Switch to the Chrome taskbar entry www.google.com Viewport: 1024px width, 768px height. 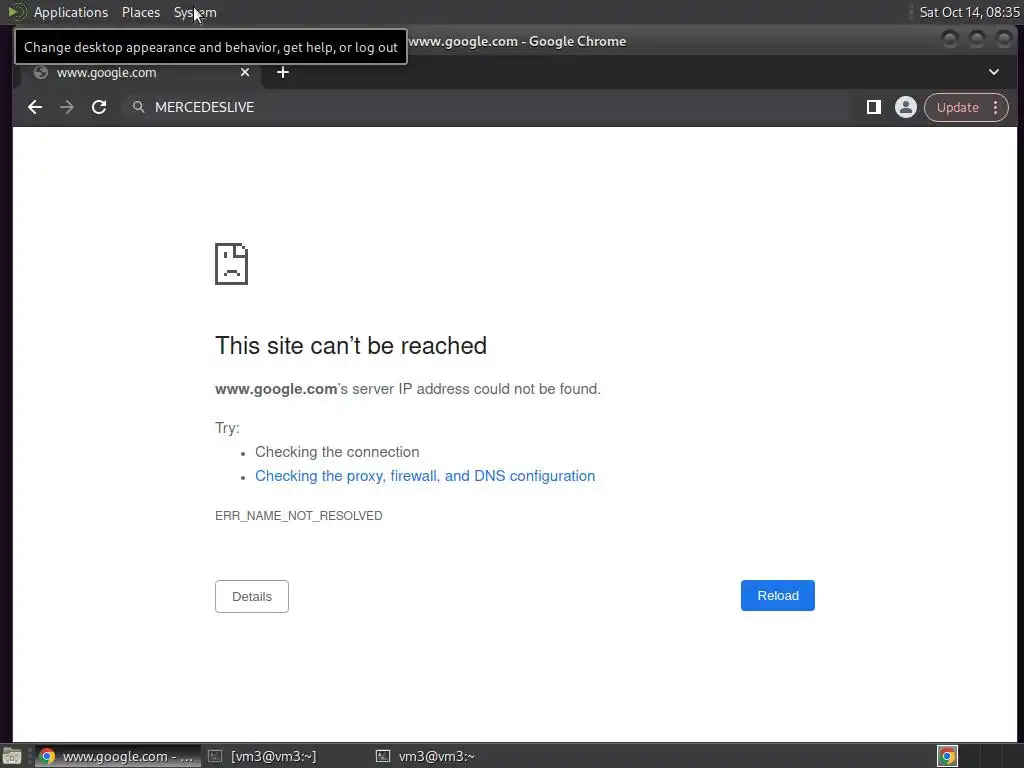click(117, 756)
